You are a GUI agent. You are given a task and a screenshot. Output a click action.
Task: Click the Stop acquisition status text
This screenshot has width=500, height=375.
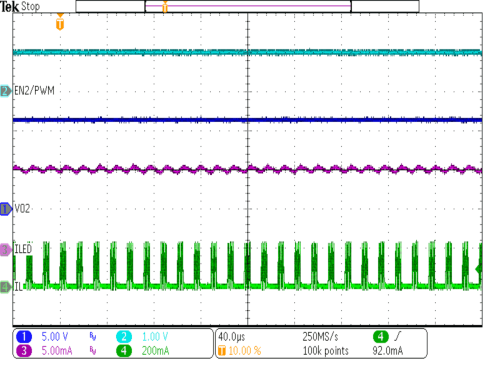pos(30,6)
